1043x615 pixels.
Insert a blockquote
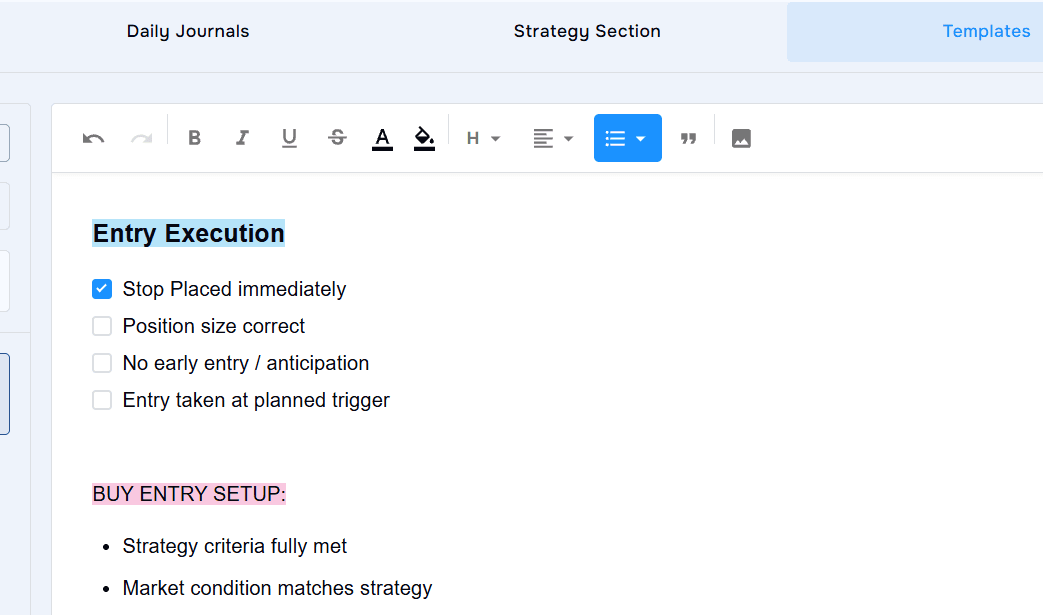[x=689, y=138]
